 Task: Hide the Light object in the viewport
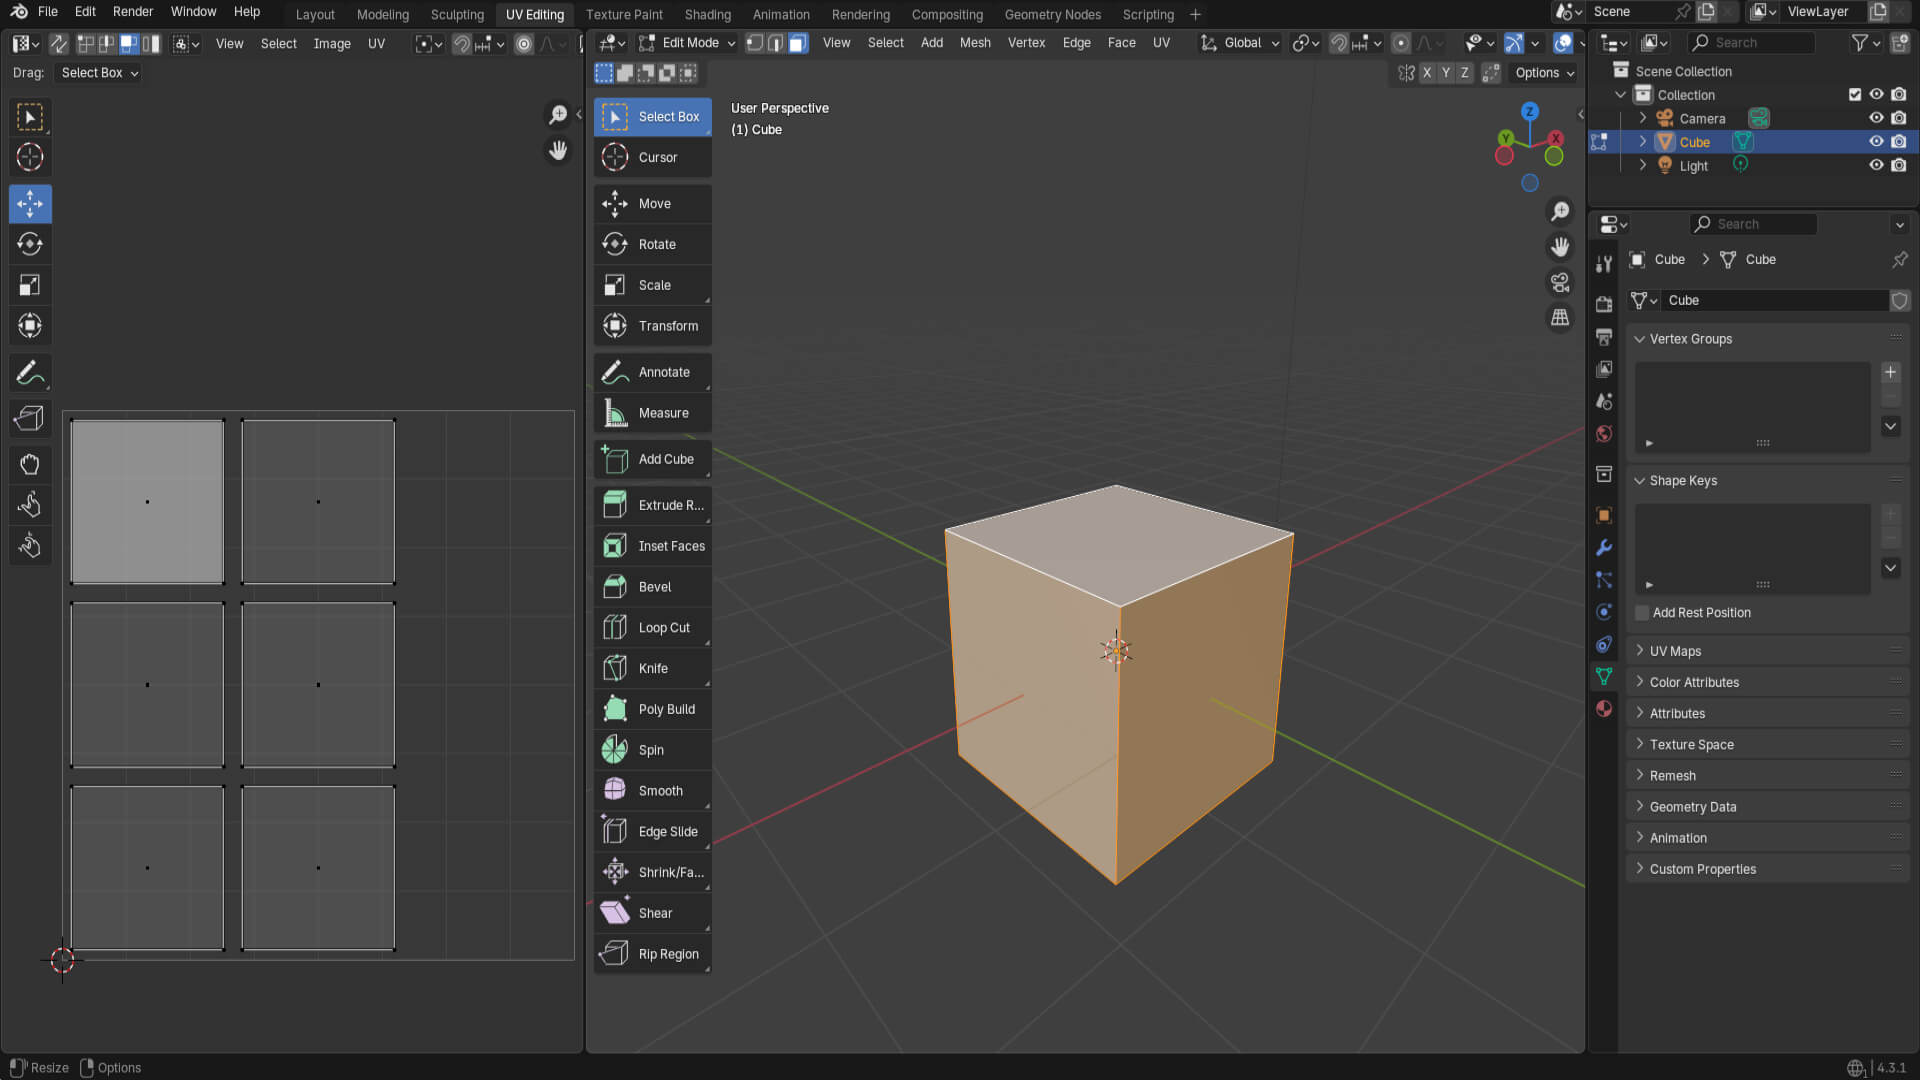(1876, 165)
